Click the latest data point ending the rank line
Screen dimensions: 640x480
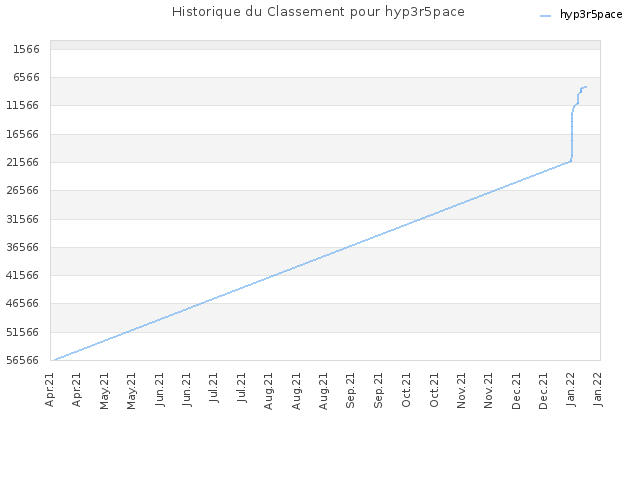click(586, 87)
